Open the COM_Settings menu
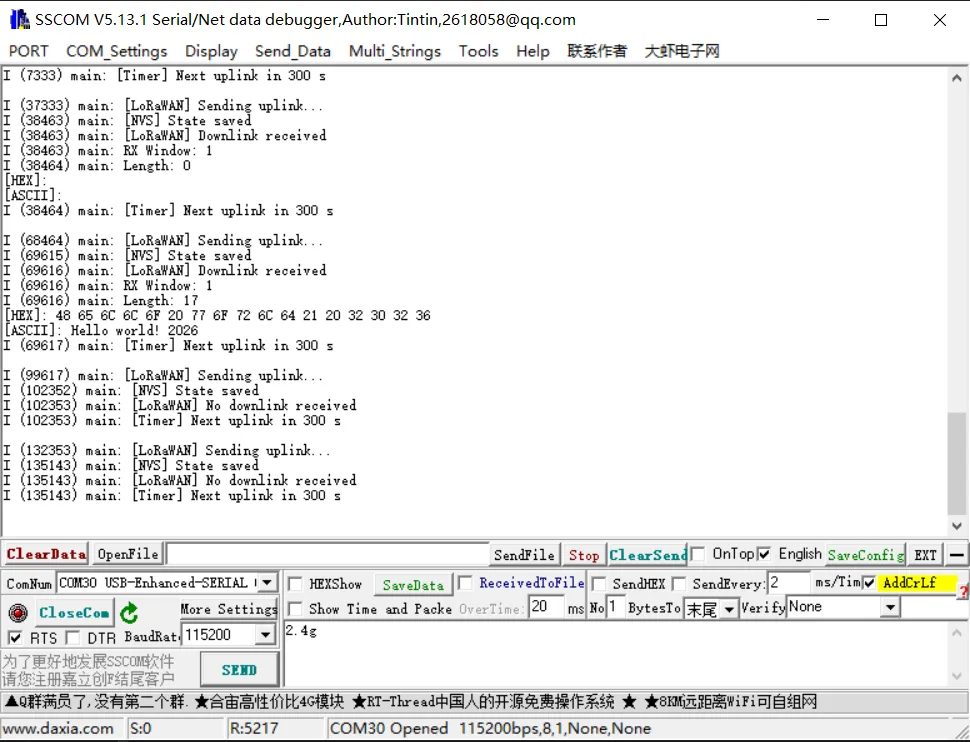 116,51
